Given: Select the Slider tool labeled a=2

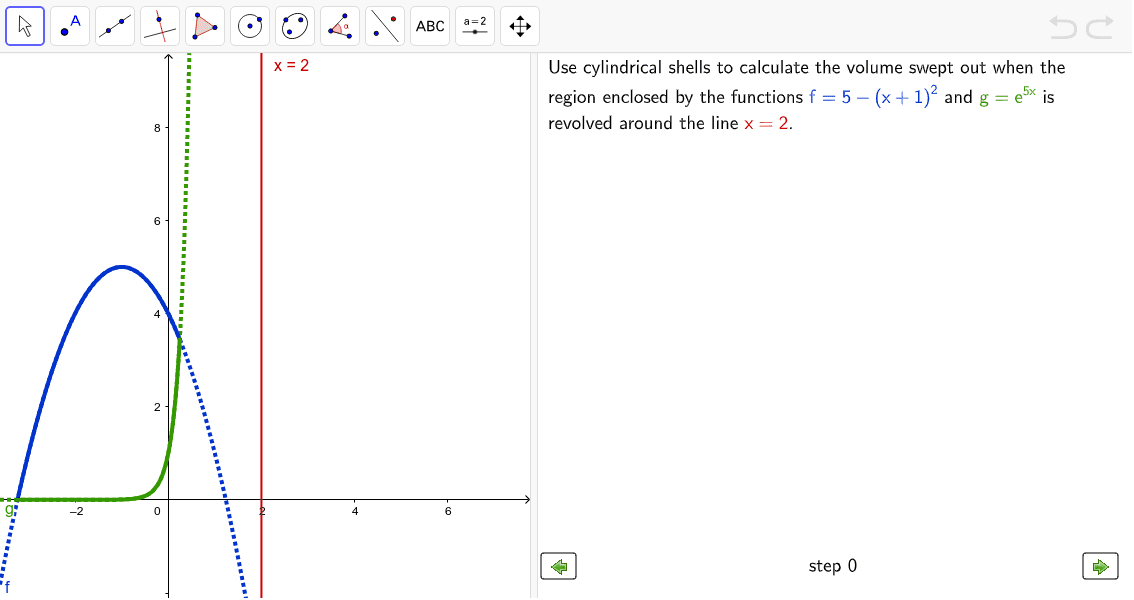Looking at the screenshot, I should coord(474,25).
